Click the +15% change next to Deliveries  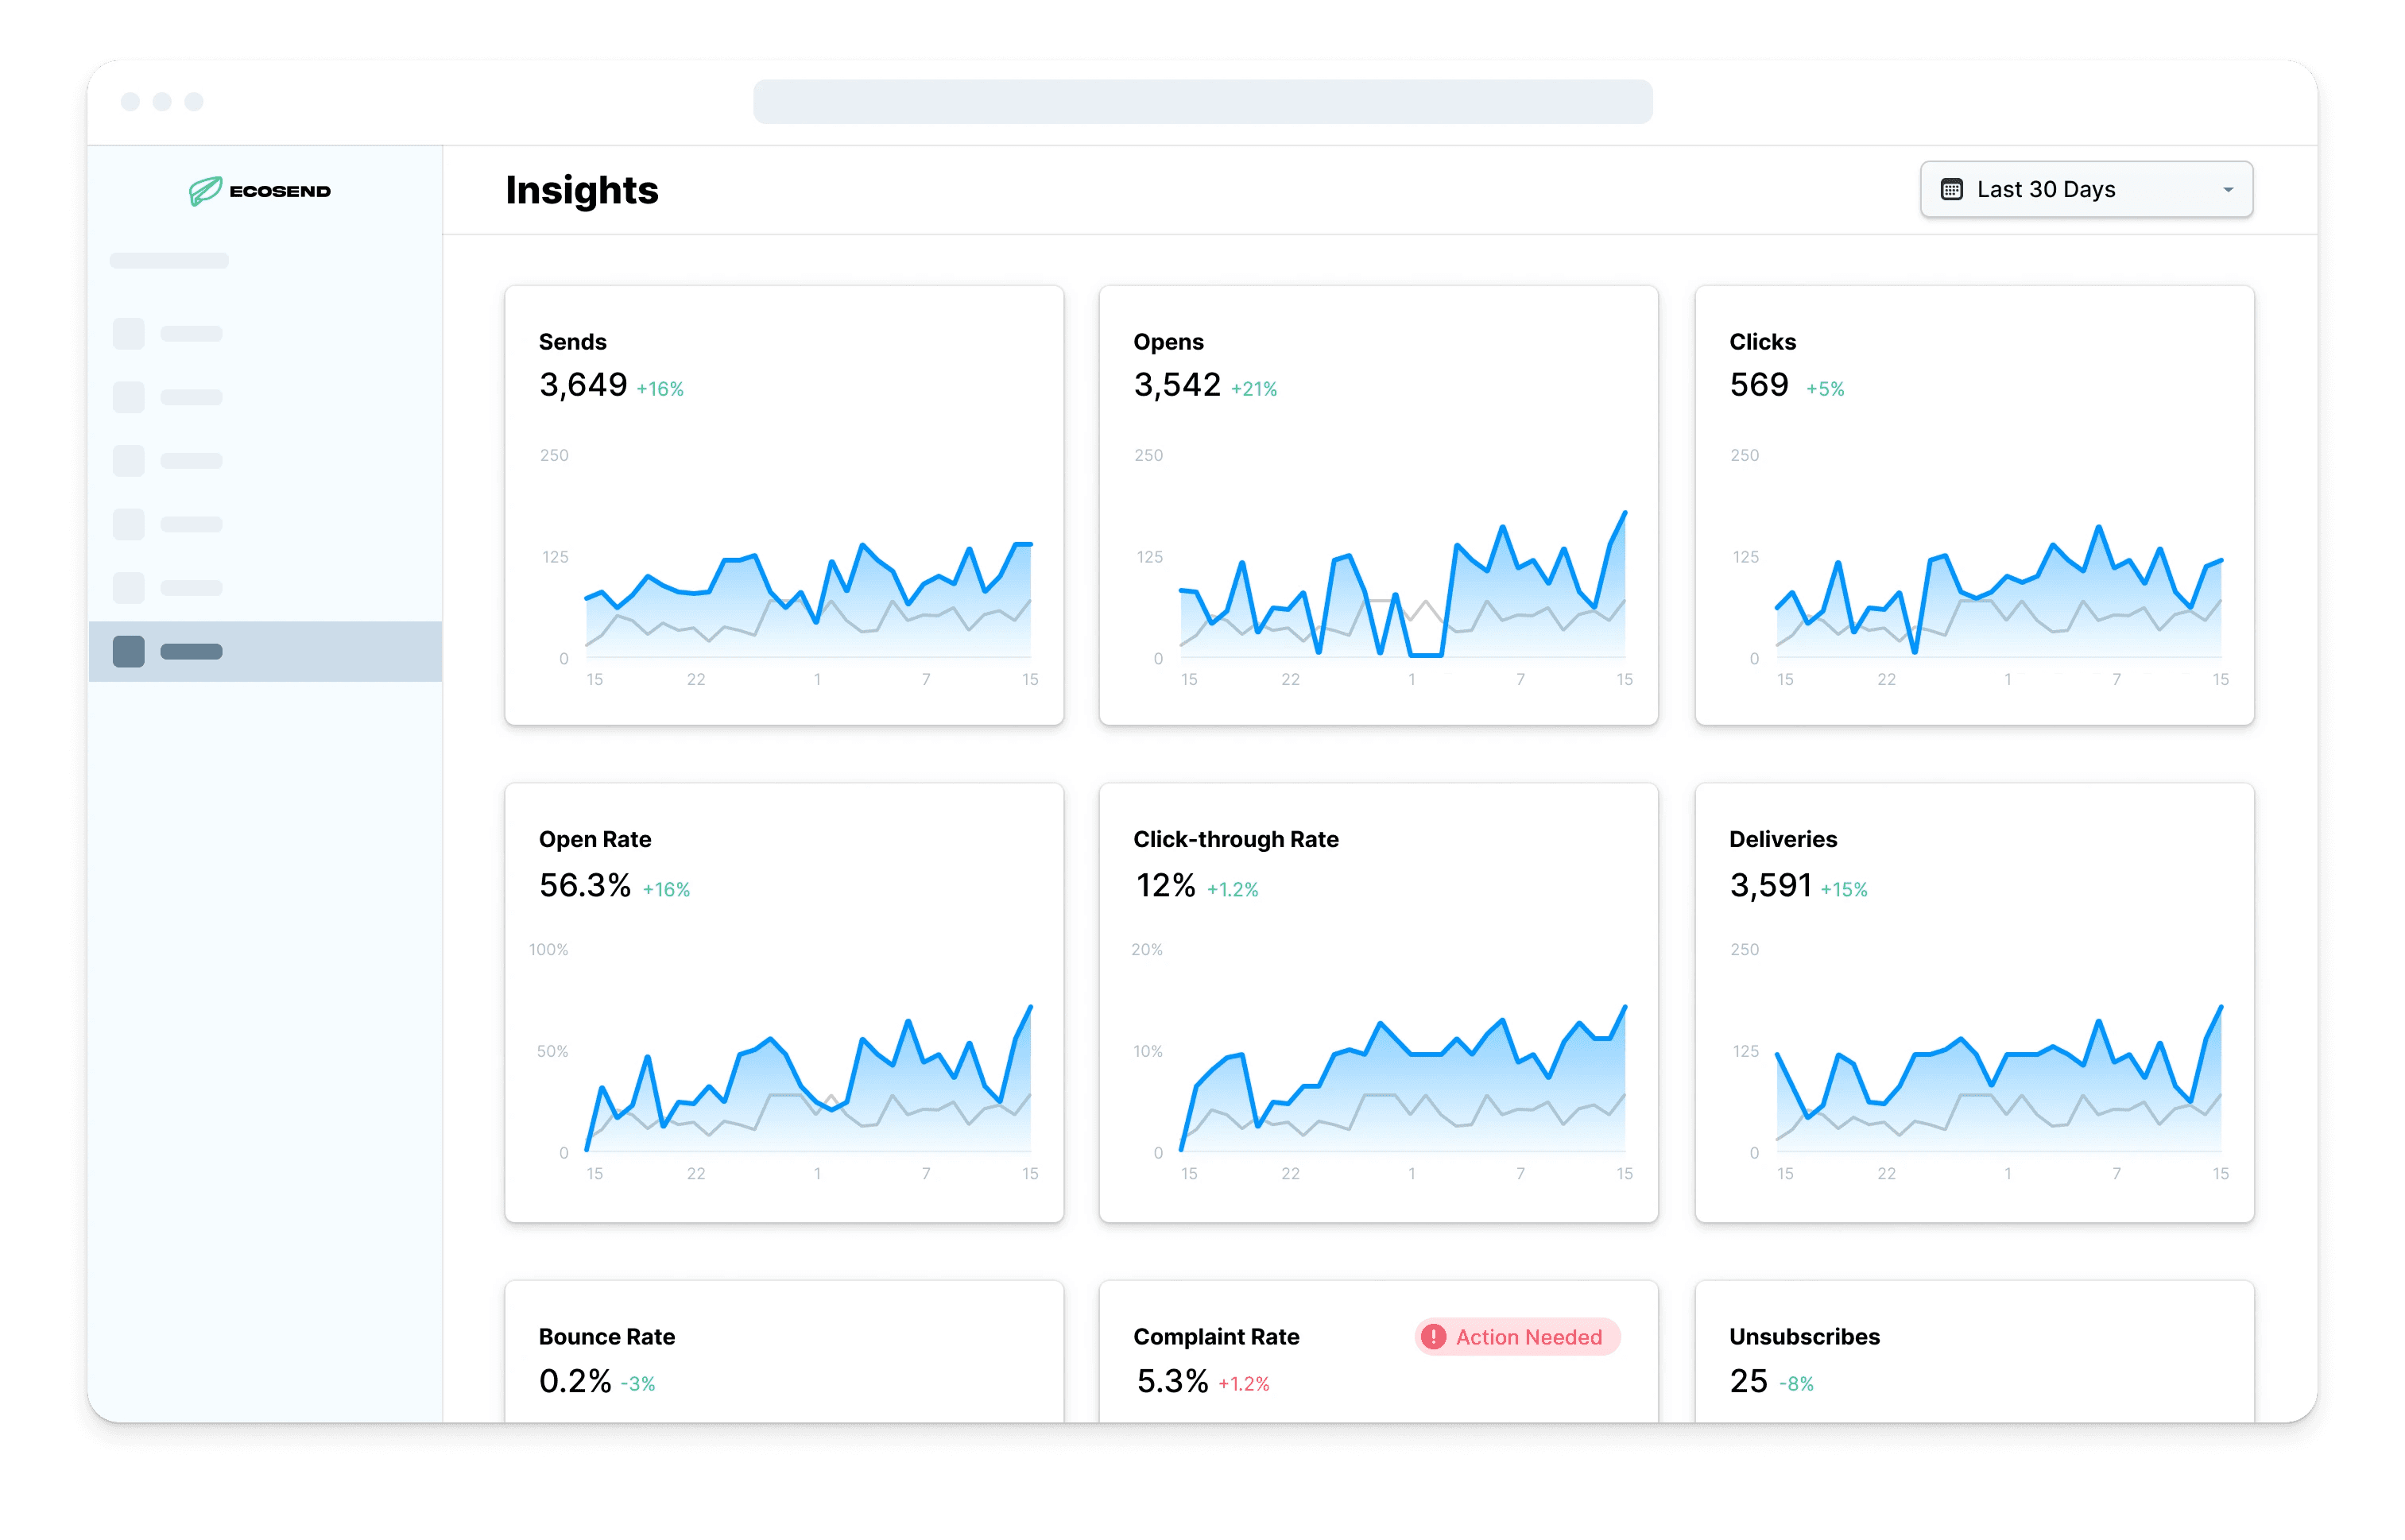[x=1844, y=889]
